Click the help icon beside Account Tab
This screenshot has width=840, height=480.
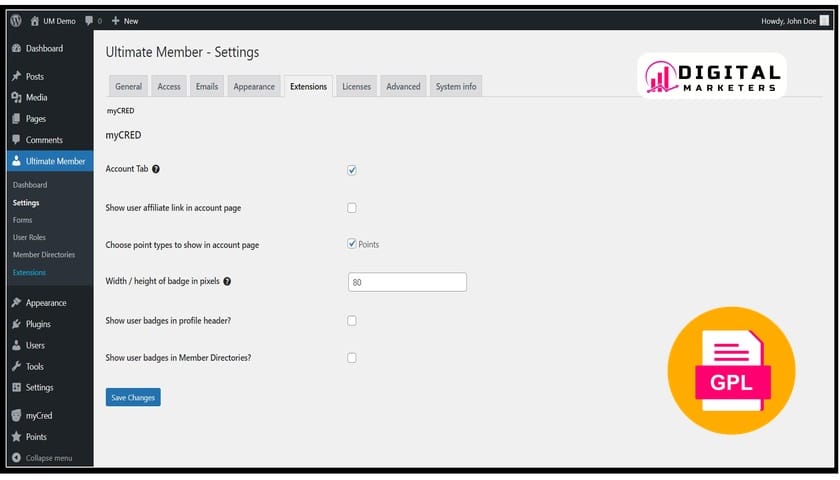point(156,169)
